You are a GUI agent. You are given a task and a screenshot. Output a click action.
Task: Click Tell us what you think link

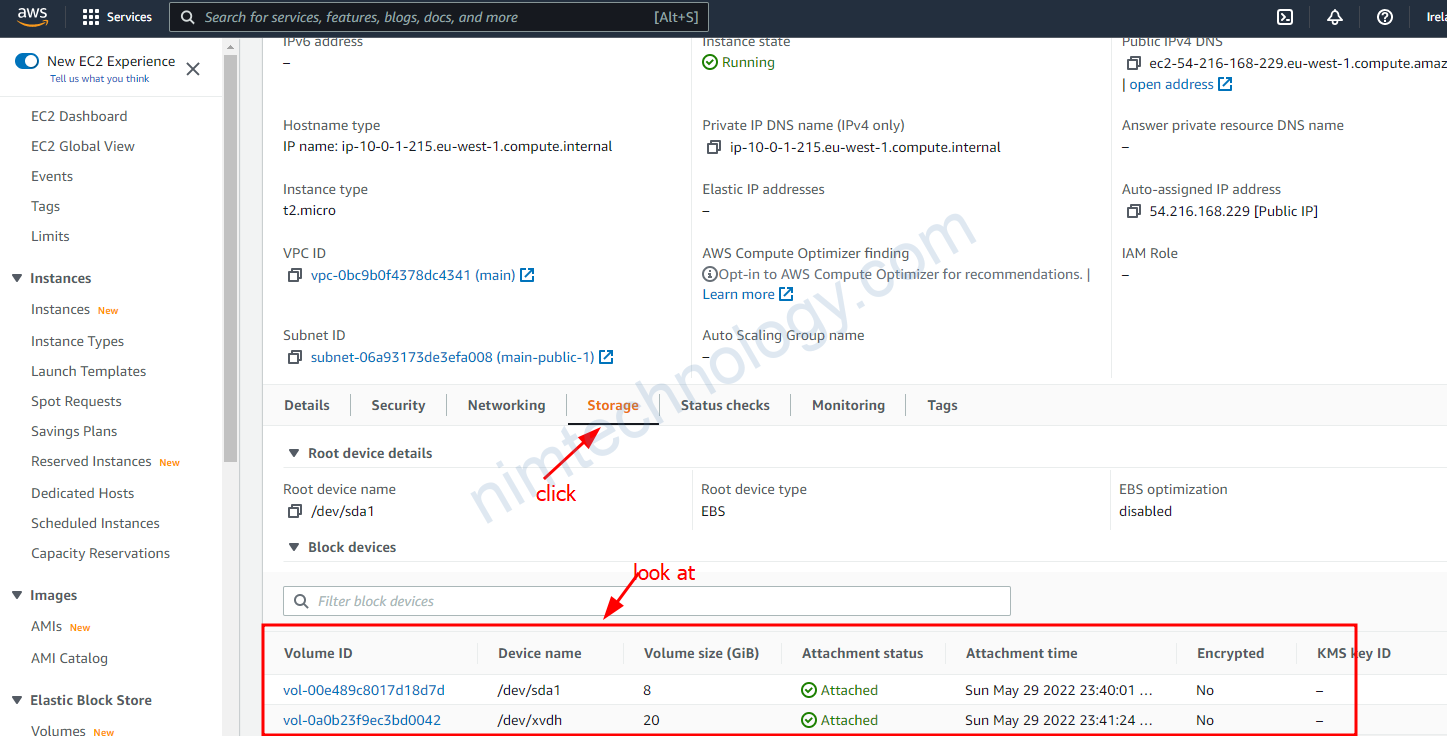100,78
